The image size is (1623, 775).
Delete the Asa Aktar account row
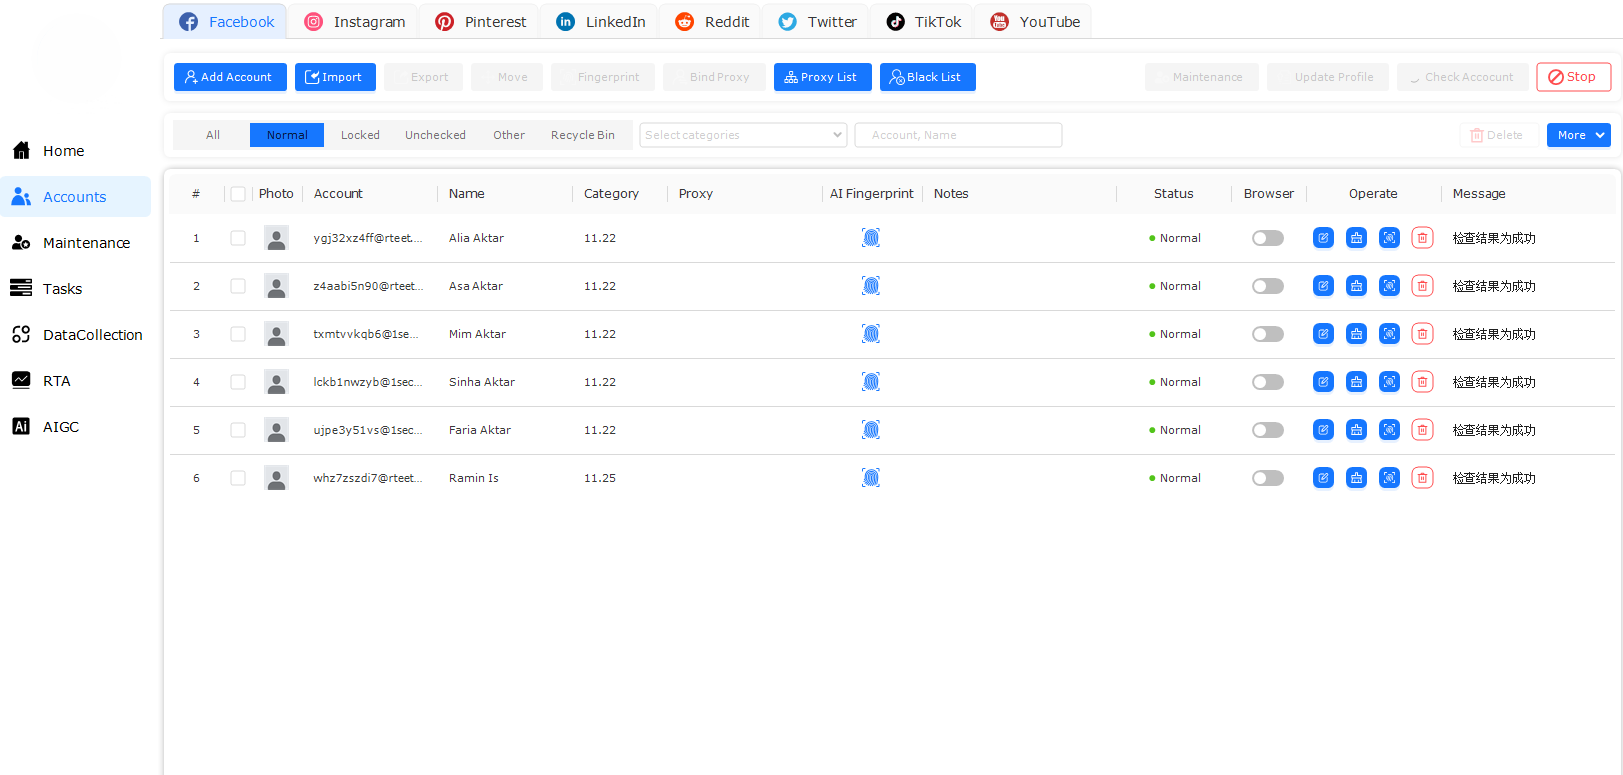[x=1422, y=286]
